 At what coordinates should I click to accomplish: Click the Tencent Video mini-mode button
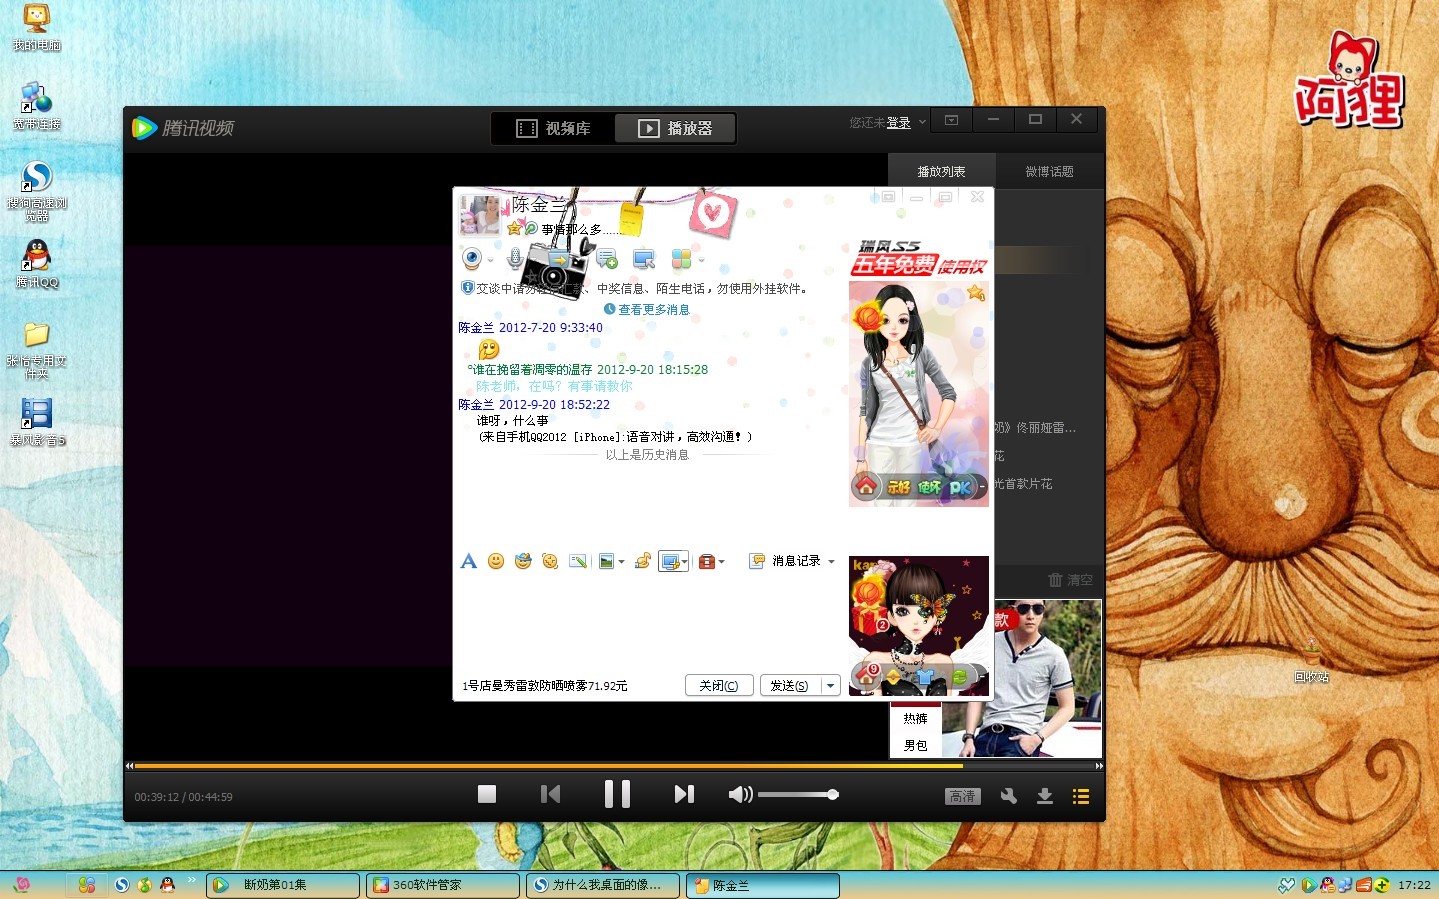952,120
